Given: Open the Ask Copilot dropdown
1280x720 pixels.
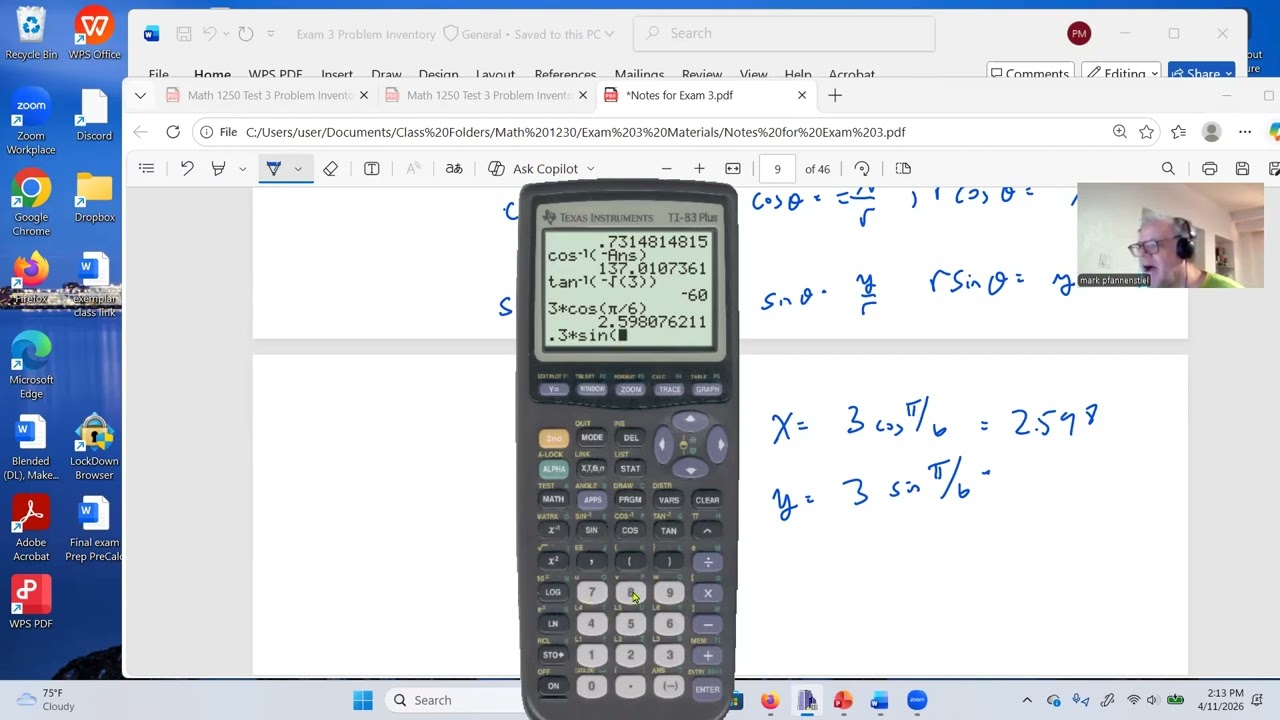Looking at the screenshot, I should click(591, 169).
